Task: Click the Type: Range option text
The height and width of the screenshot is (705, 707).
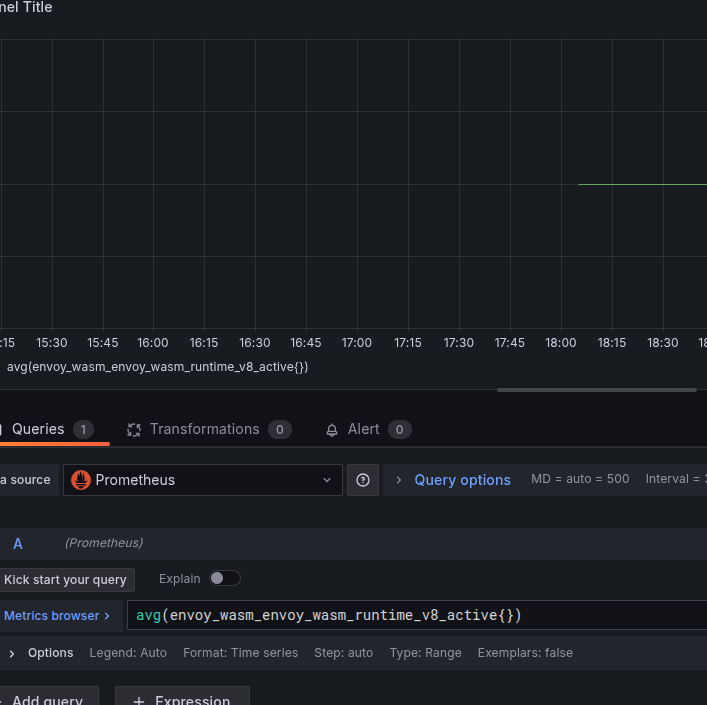Action: [426, 653]
